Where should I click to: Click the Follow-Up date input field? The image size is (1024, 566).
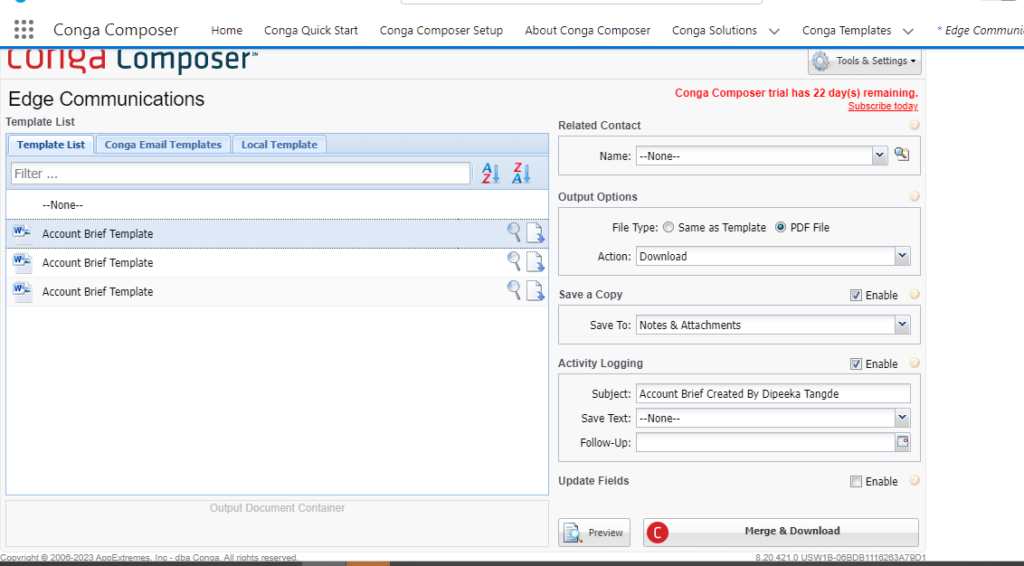tap(765, 443)
